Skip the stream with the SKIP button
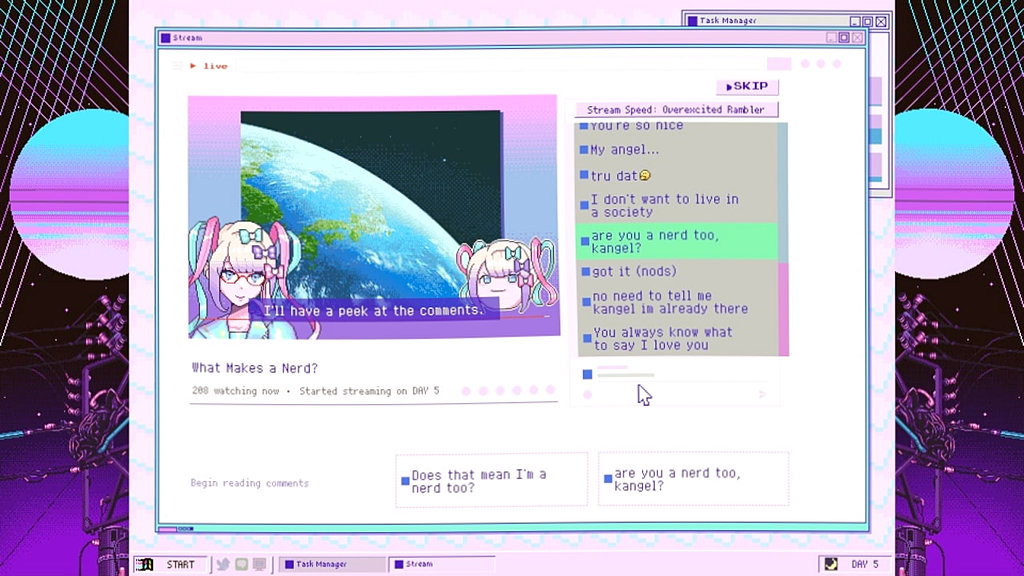1024x576 pixels. pos(747,86)
